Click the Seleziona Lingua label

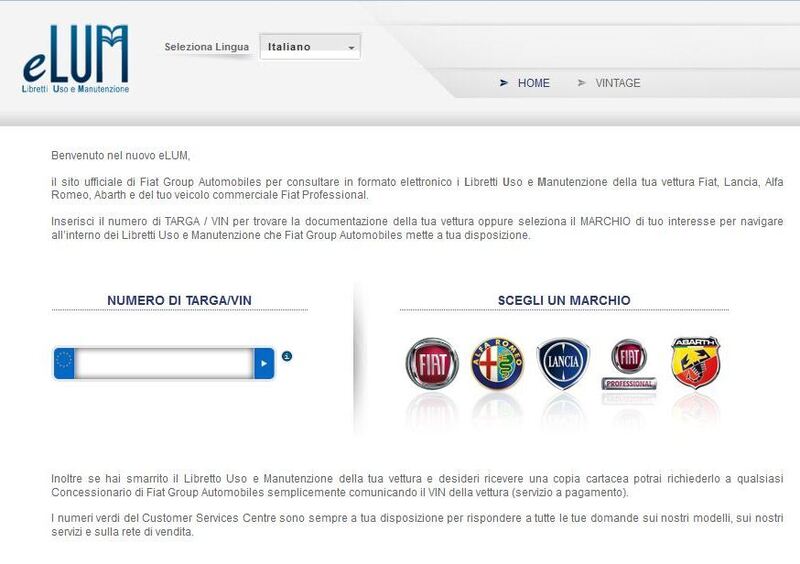(x=207, y=47)
